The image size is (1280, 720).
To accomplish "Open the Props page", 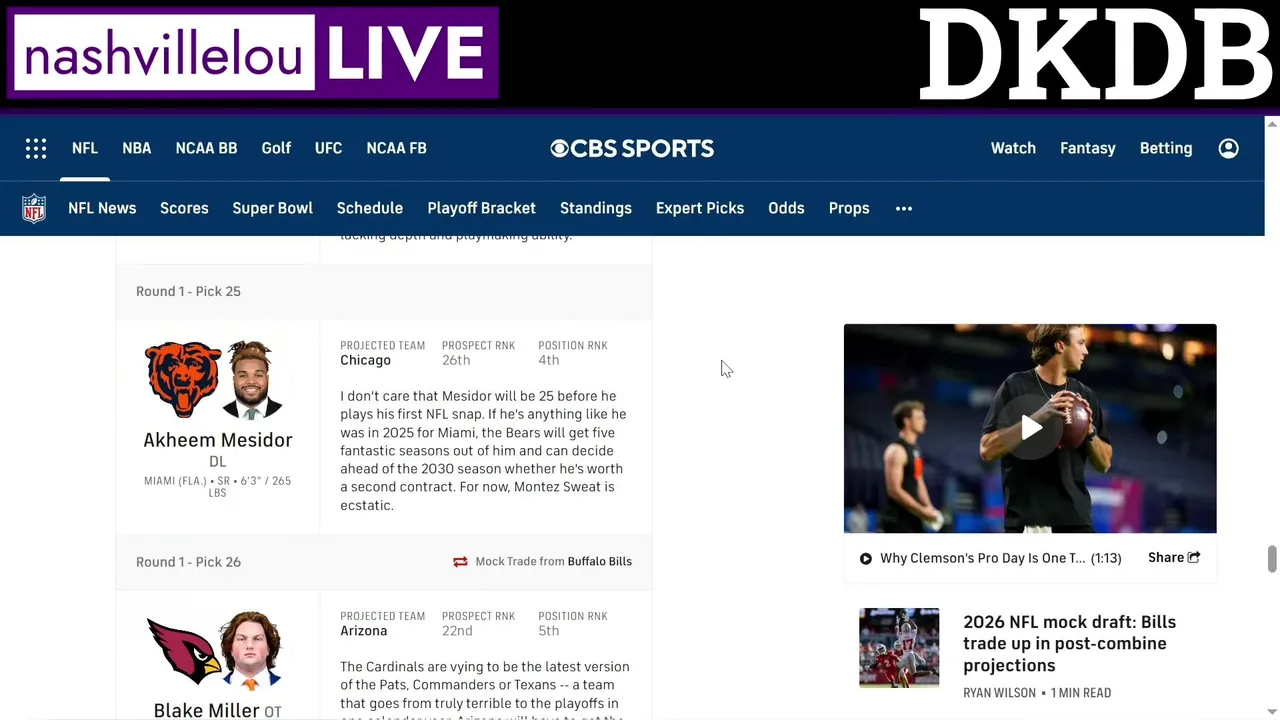I will (849, 208).
